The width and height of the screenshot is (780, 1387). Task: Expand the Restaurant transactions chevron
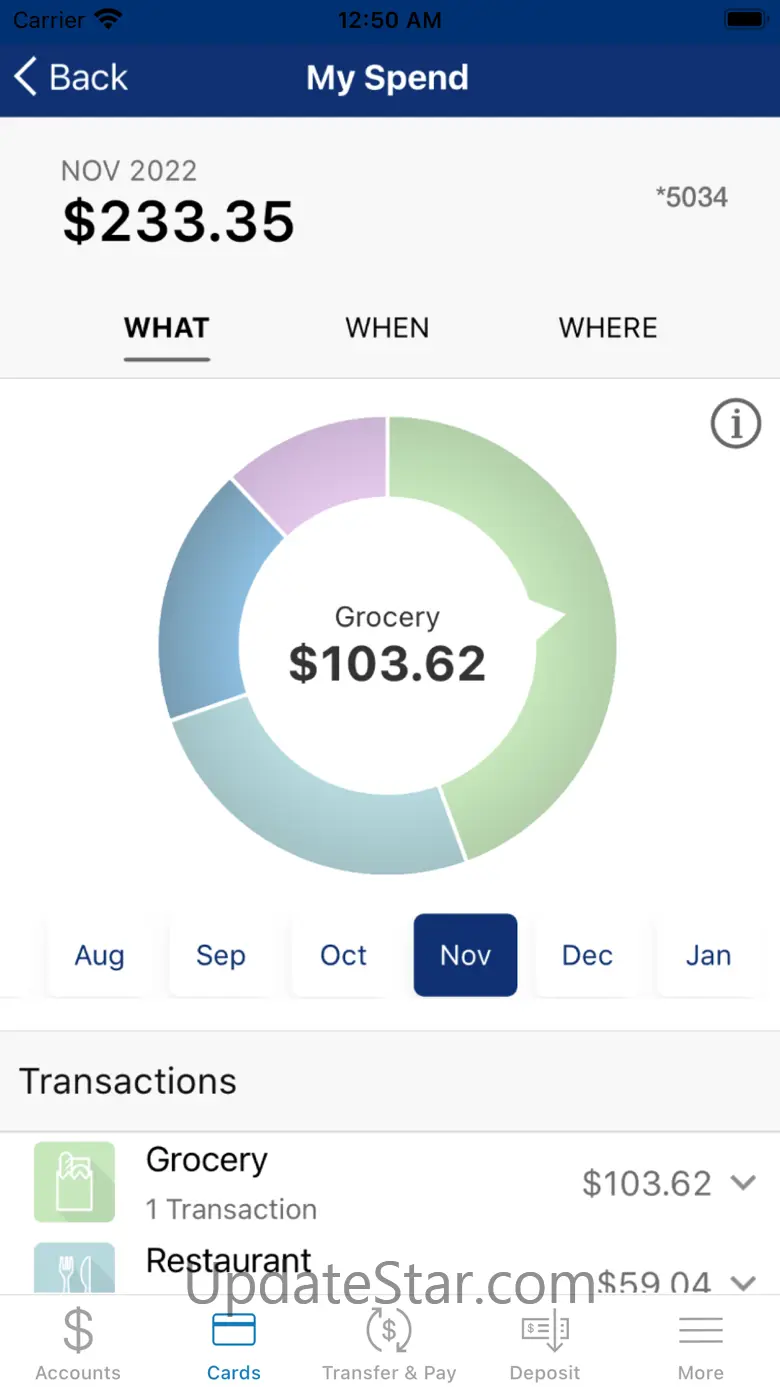(743, 1281)
